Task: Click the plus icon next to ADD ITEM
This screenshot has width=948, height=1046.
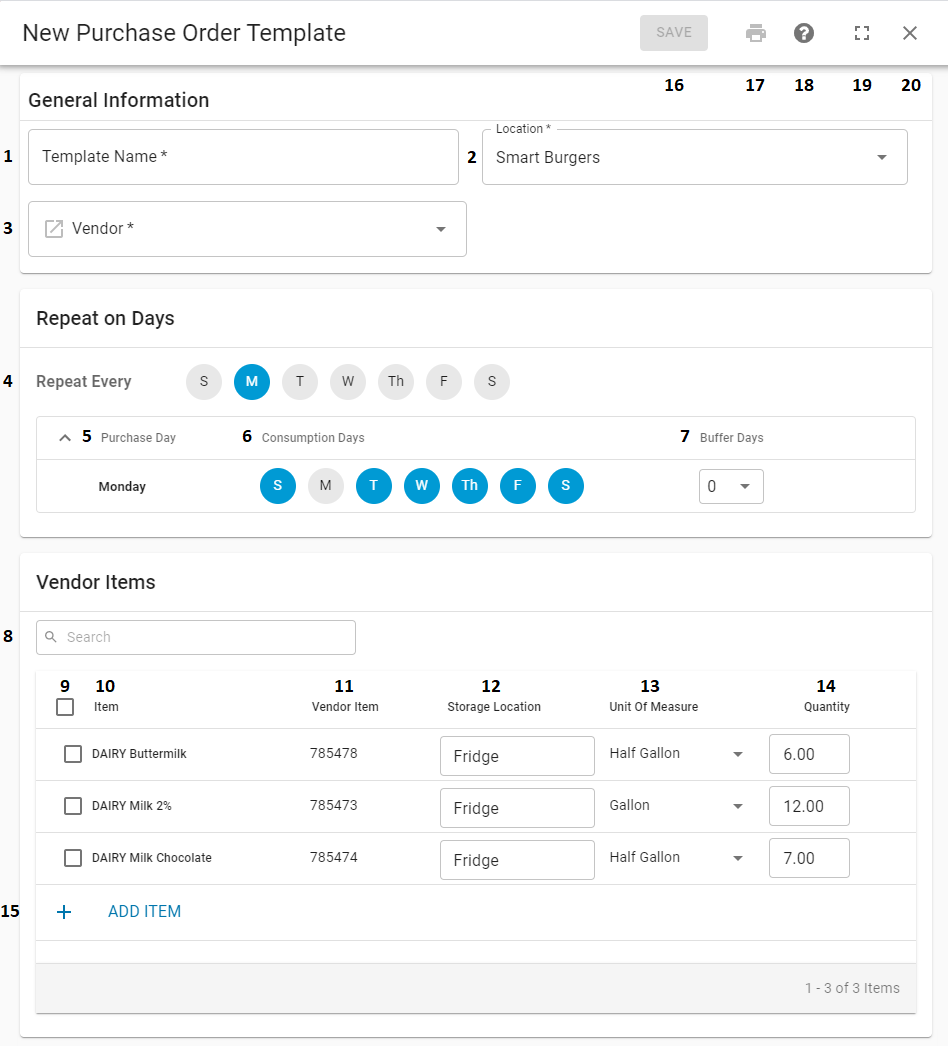Action: click(x=64, y=912)
